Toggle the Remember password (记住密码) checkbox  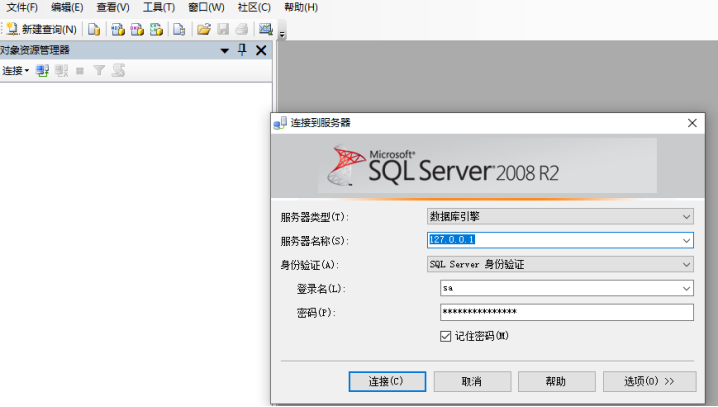tap(445, 336)
